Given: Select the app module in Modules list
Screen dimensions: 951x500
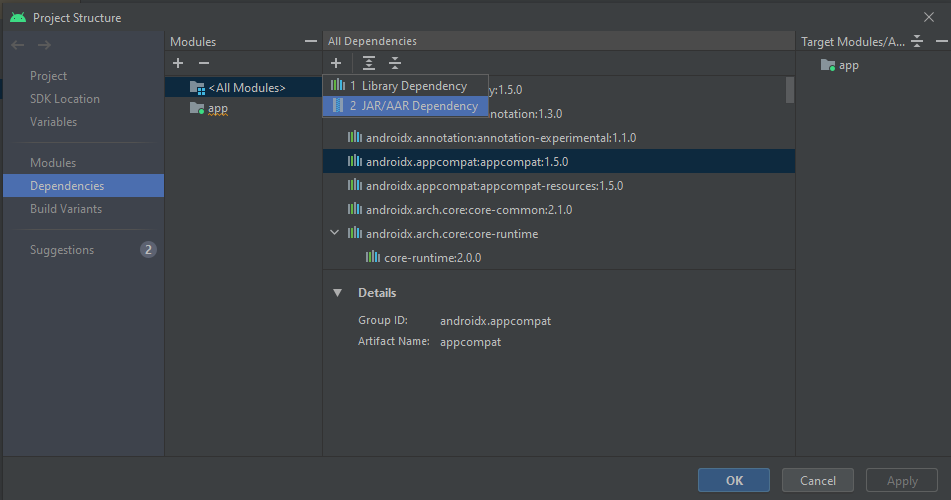Looking at the screenshot, I should (217, 108).
